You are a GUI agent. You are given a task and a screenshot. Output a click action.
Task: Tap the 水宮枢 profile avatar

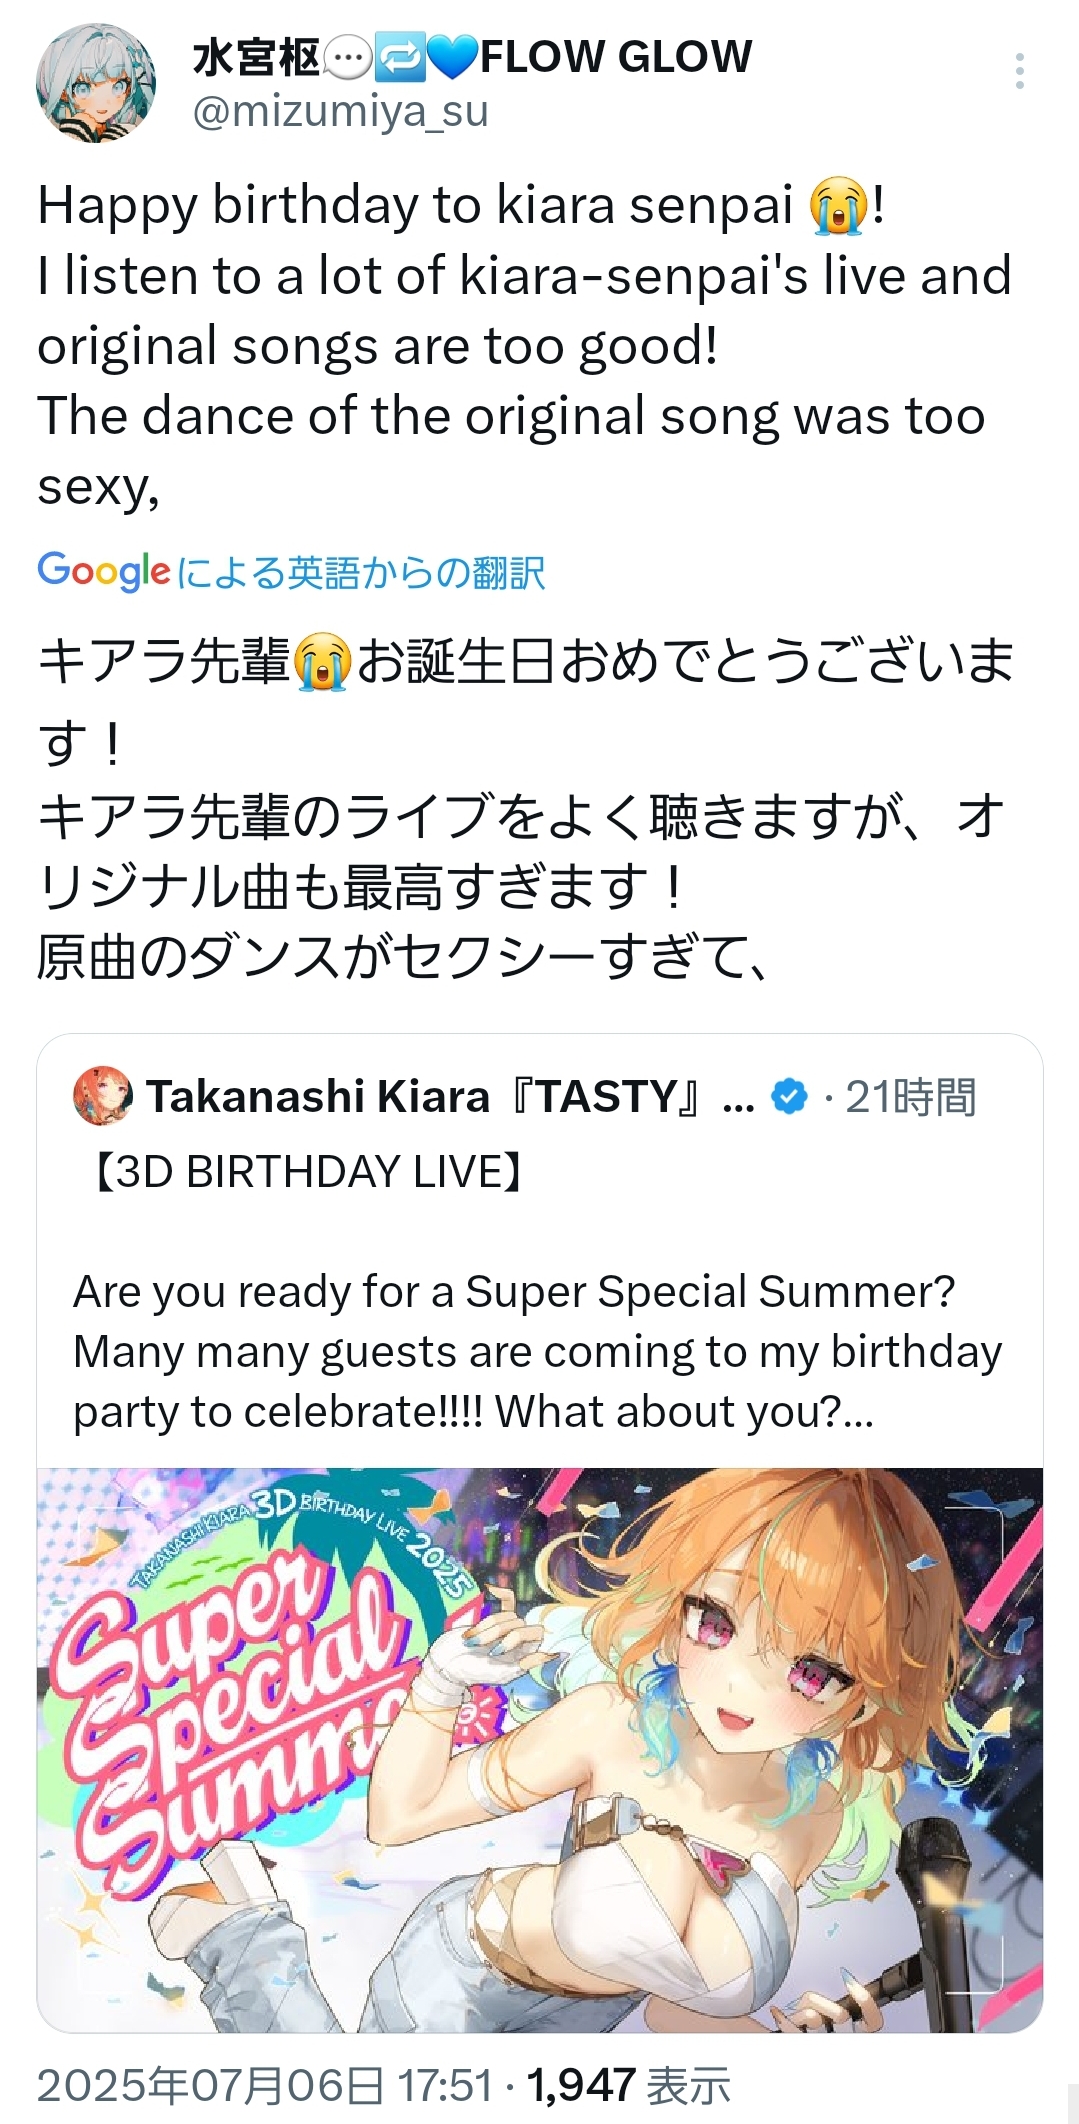click(96, 83)
